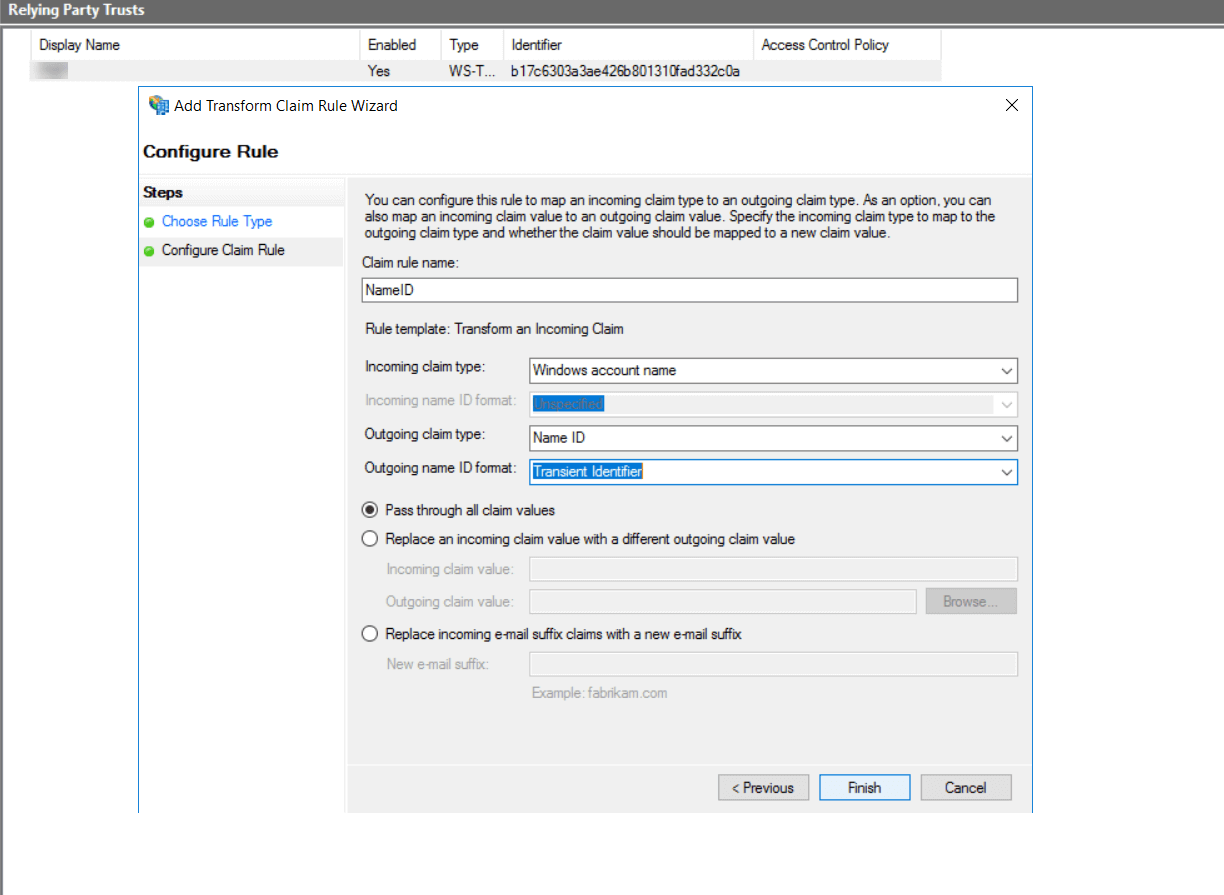This screenshot has width=1224, height=895.
Task: Click inside the Claim rule name field
Action: coord(690,290)
